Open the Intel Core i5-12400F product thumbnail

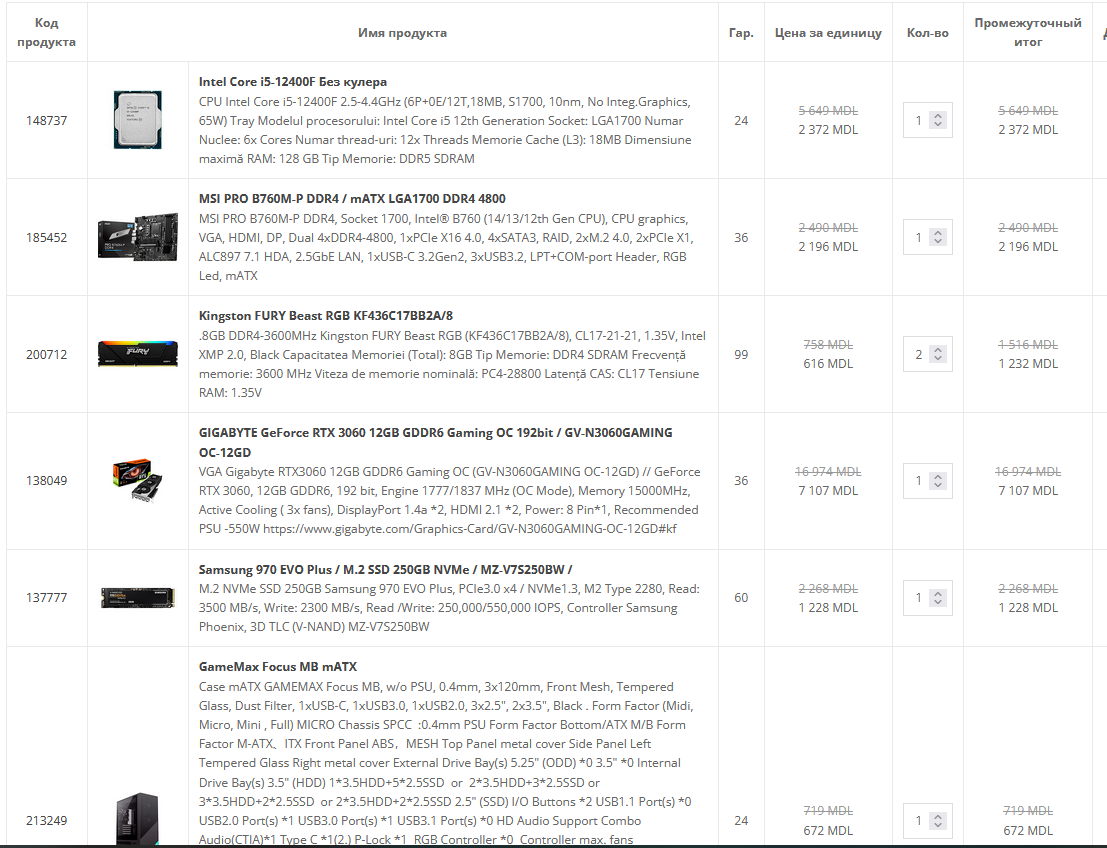tap(138, 120)
